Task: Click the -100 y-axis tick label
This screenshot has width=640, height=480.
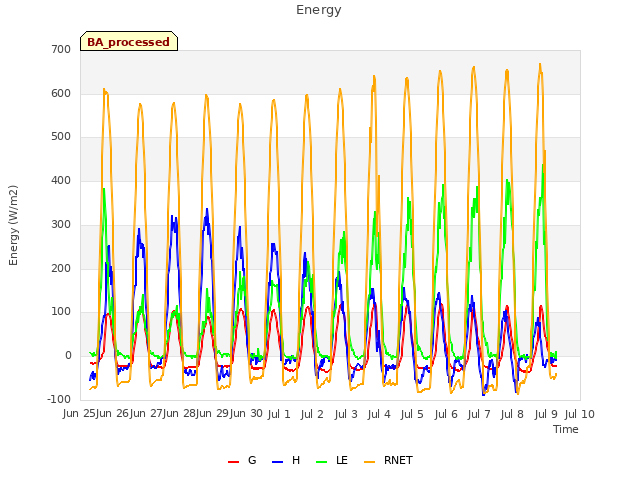Action: pos(59,399)
